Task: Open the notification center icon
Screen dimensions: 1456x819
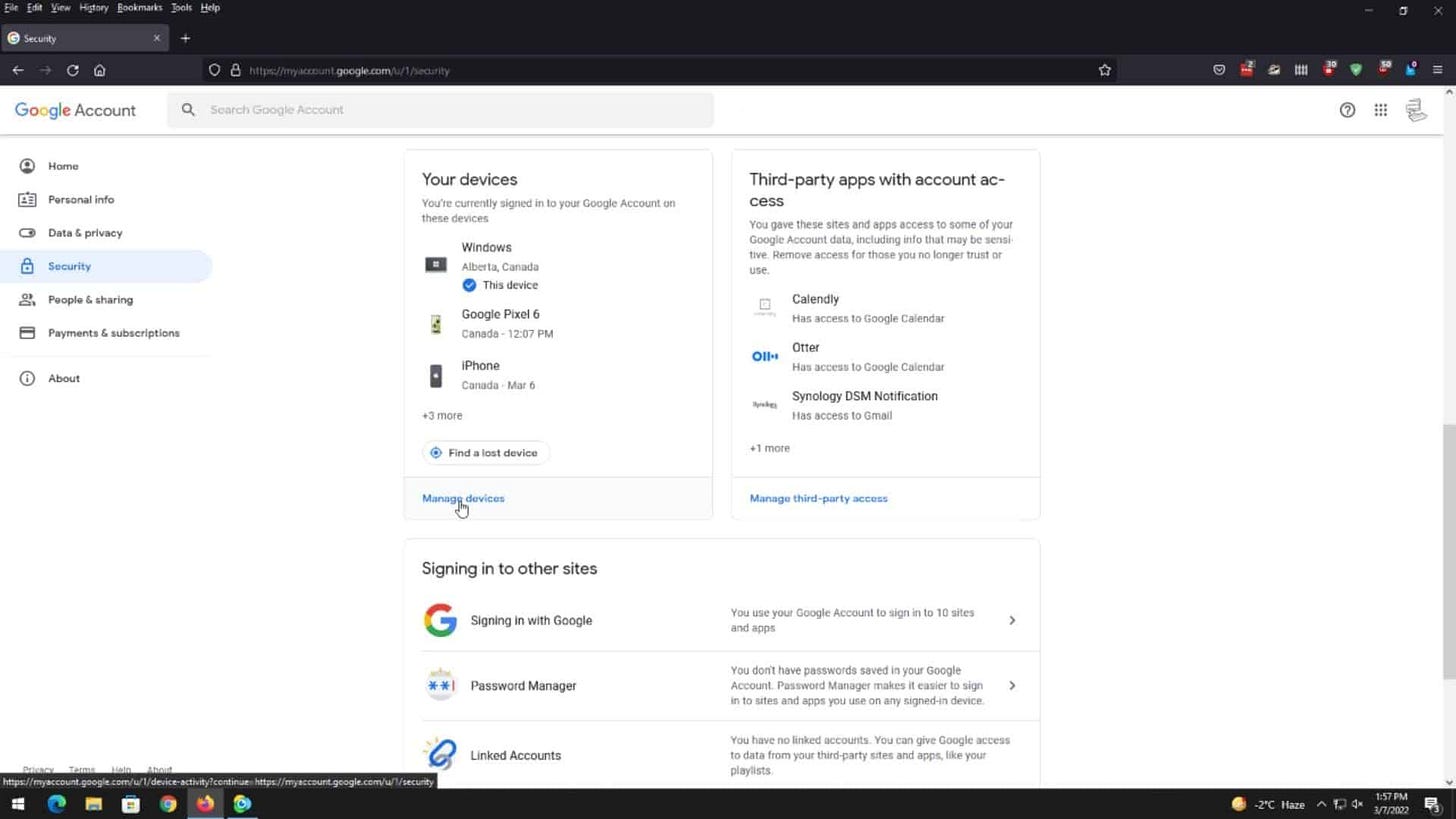Action: [x=1433, y=804]
